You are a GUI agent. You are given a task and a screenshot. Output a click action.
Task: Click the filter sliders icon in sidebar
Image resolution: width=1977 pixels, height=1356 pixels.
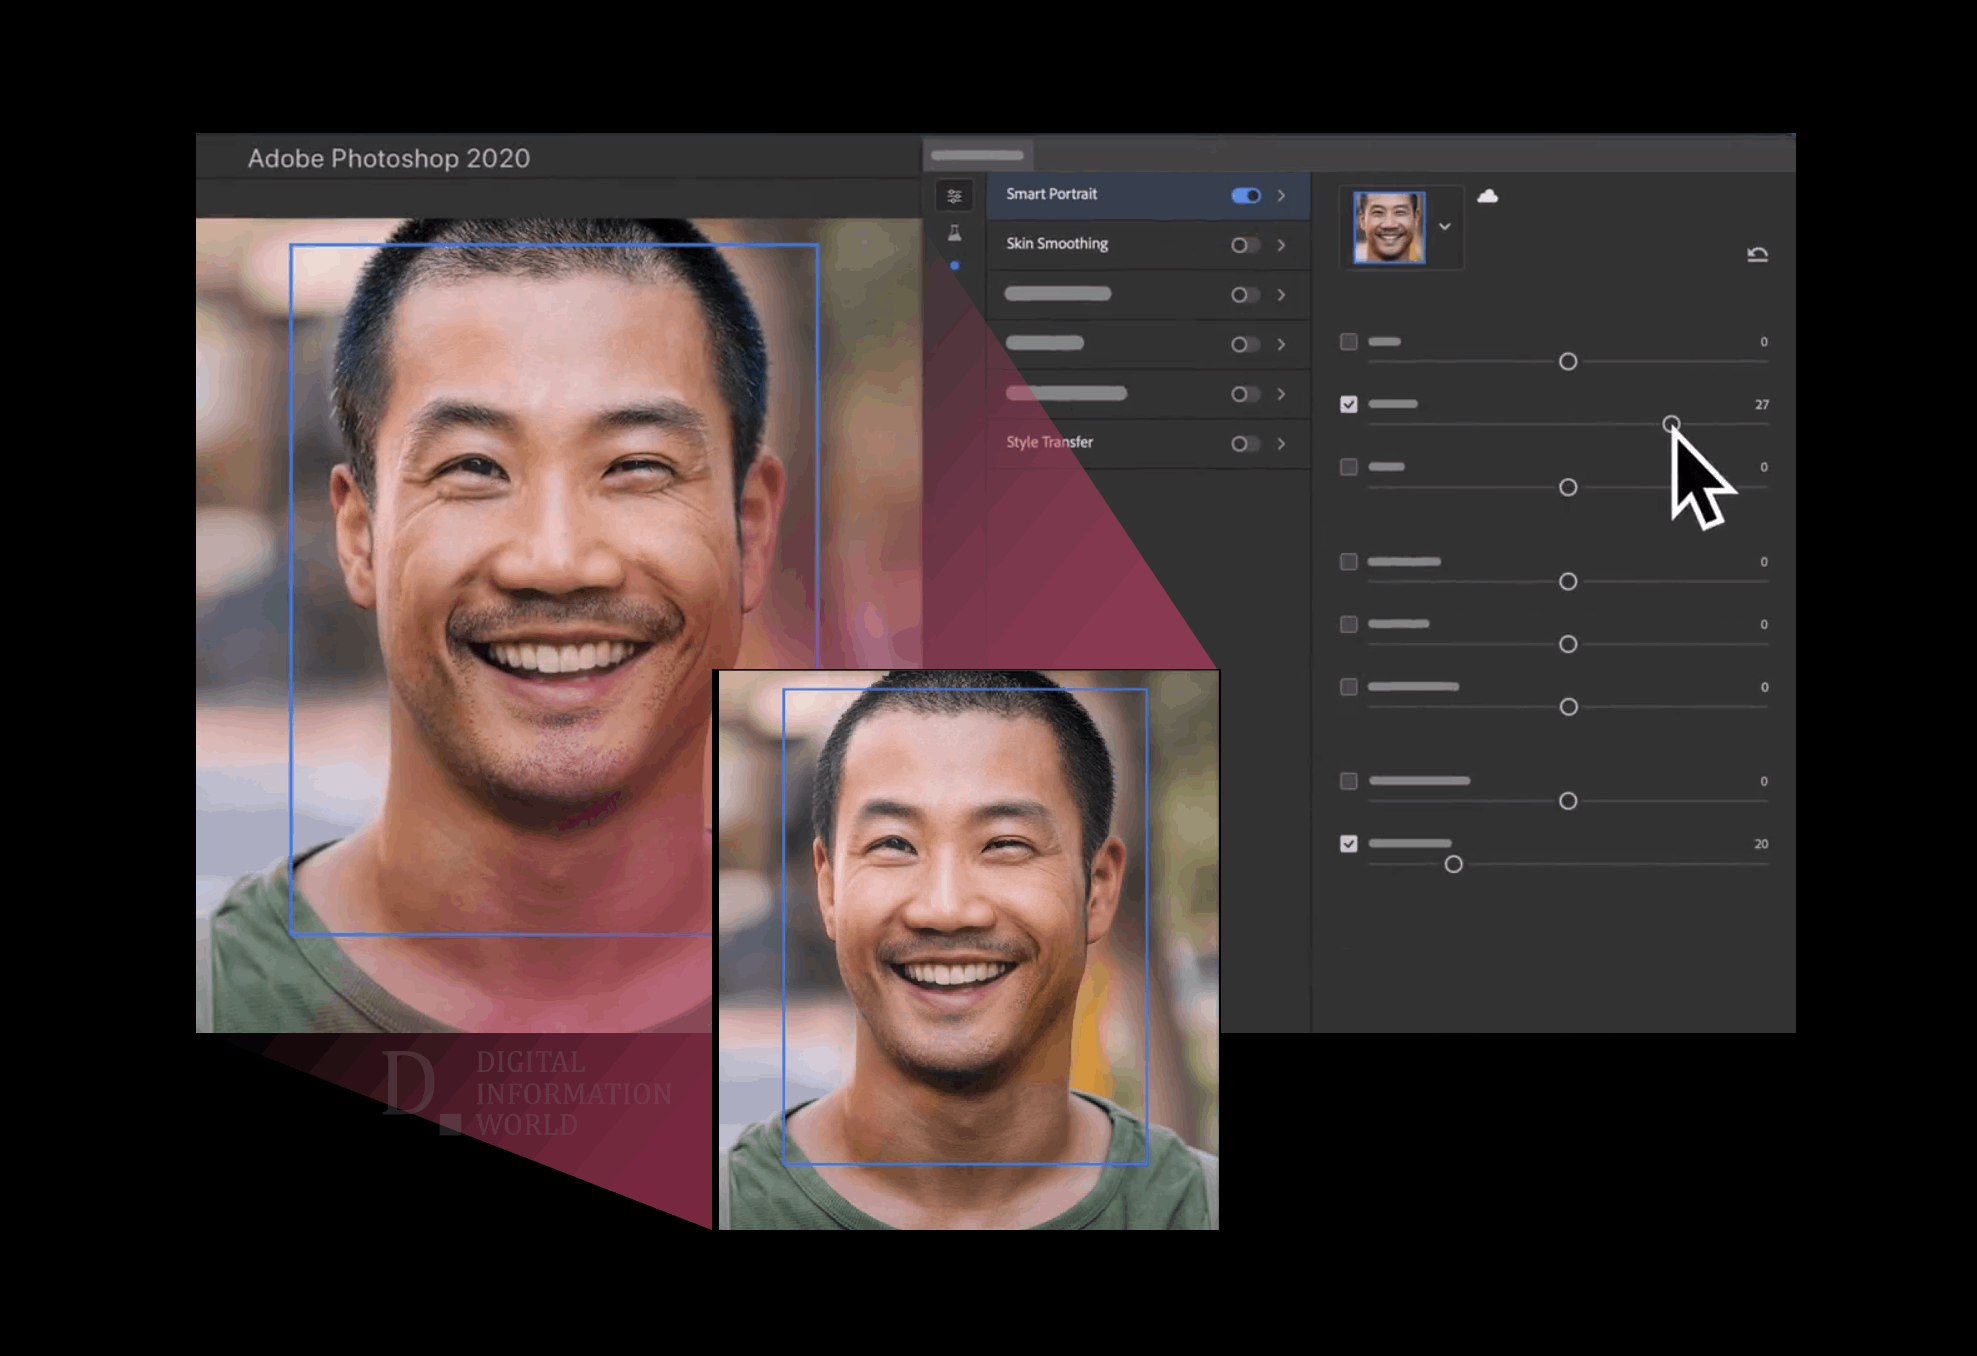(954, 196)
